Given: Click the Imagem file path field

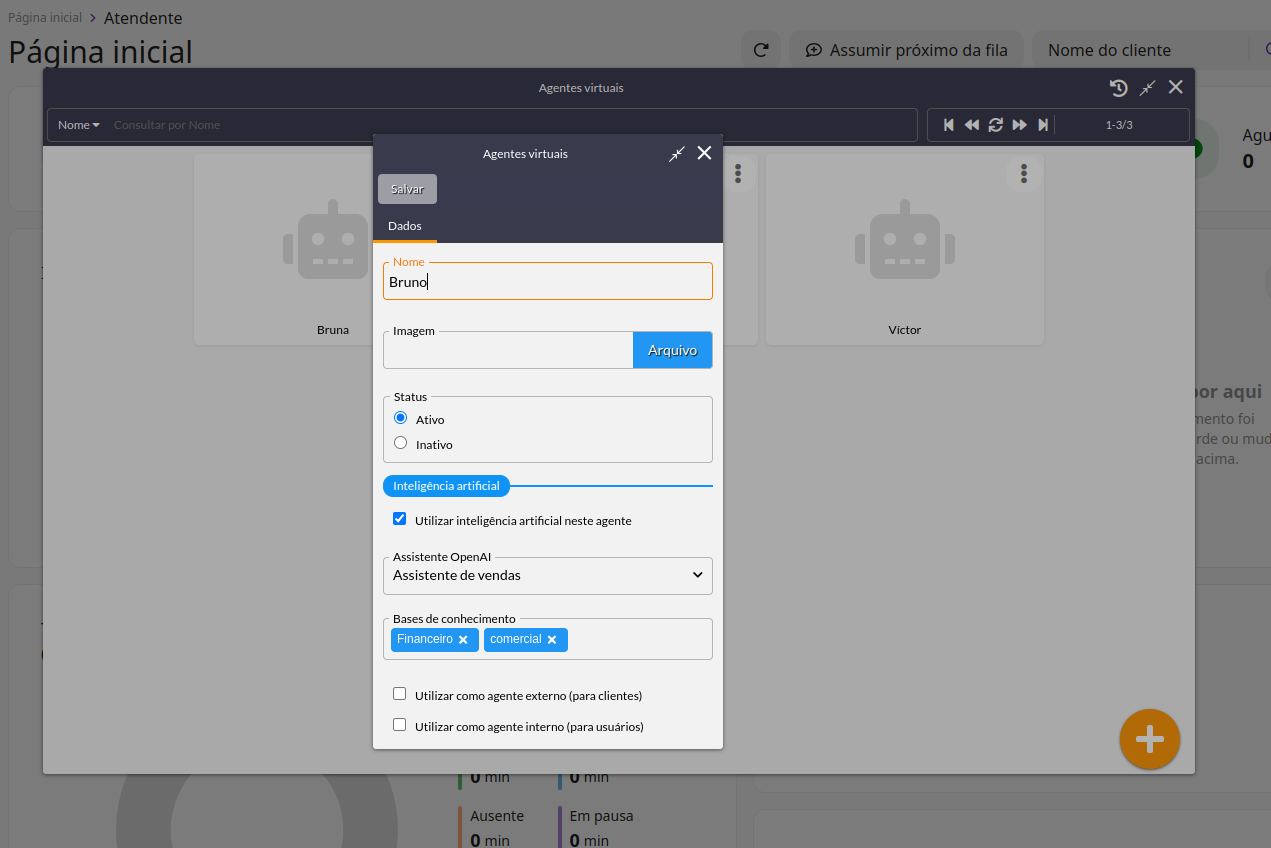Looking at the screenshot, I should pyautogui.click(x=508, y=350).
